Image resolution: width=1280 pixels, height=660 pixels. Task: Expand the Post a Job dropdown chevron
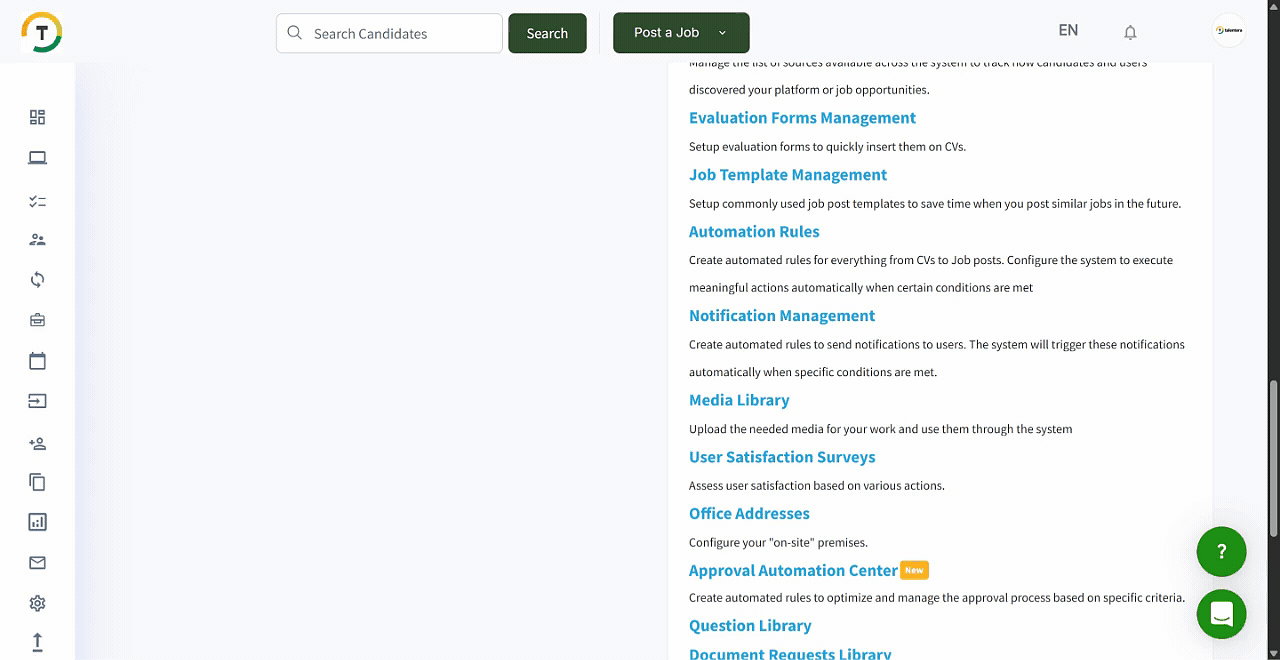(x=722, y=32)
